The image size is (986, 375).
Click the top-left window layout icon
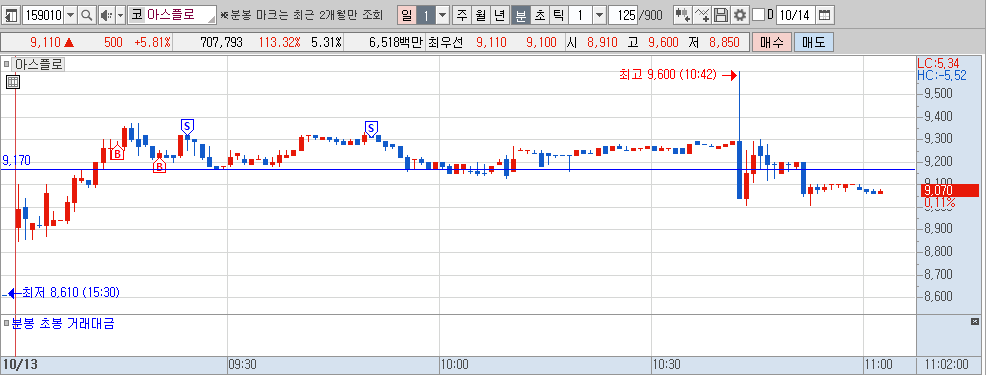(x=11, y=14)
